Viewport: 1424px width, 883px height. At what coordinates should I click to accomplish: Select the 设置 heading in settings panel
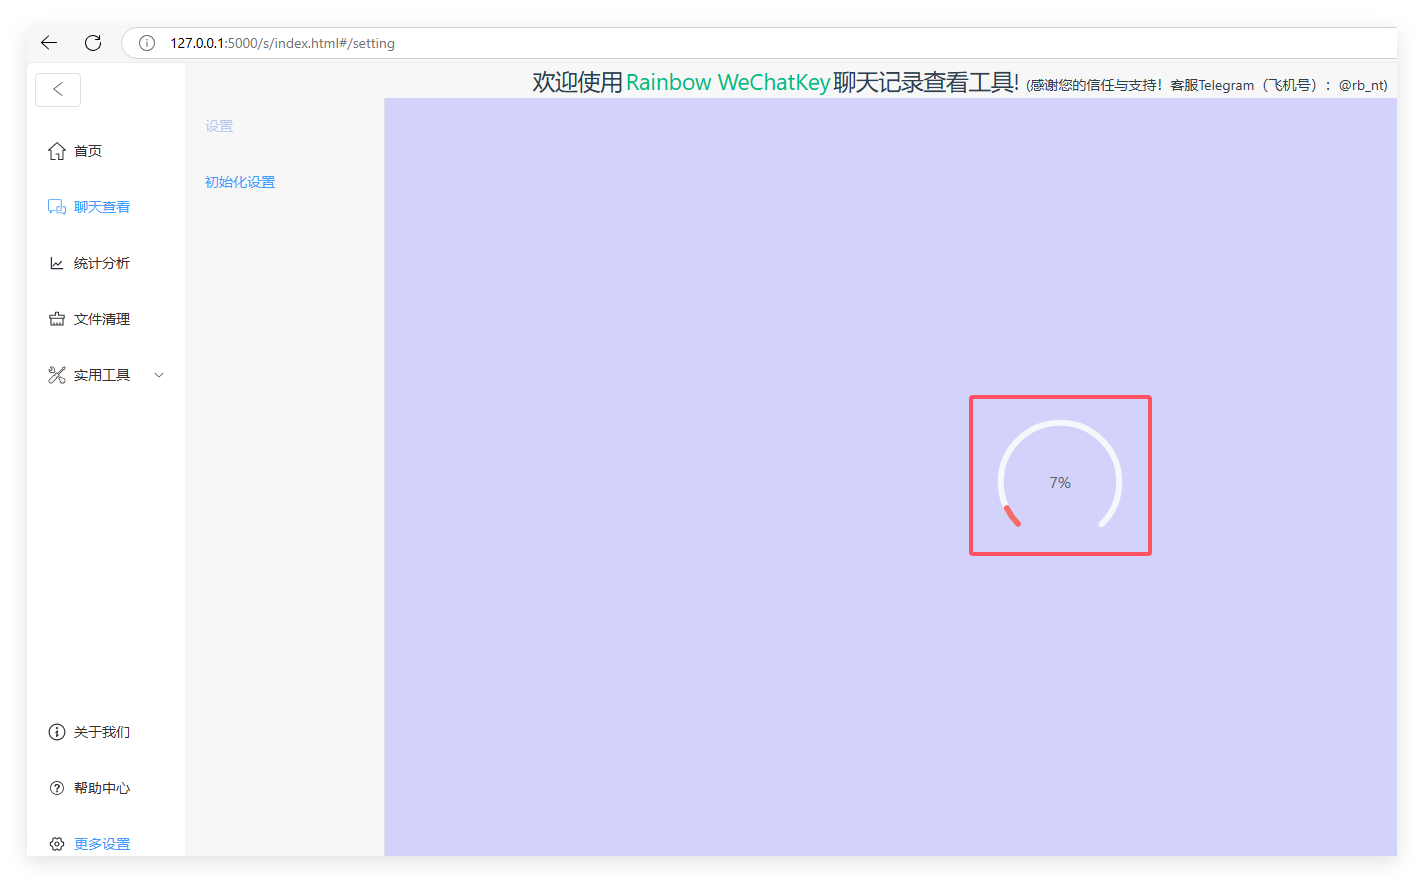pyautogui.click(x=219, y=126)
